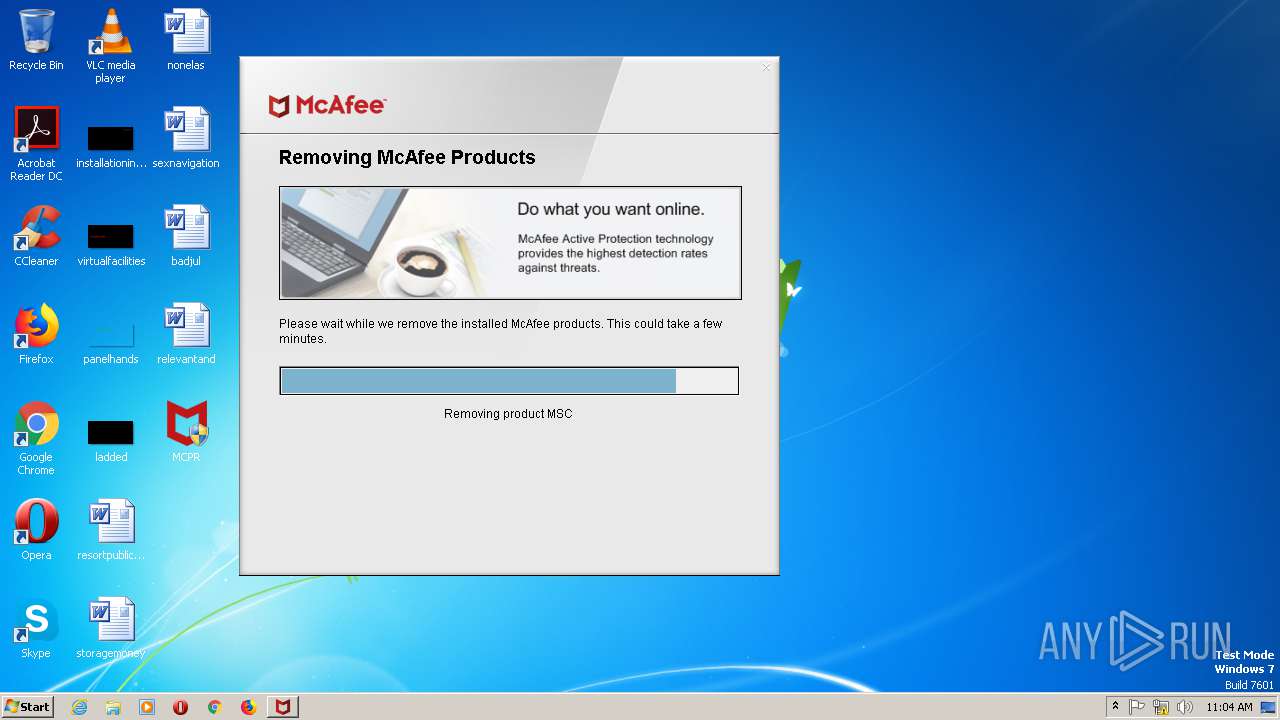This screenshot has width=1280, height=720.
Task: Launch Google Chrome desktop shortcut
Action: (x=36, y=438)
